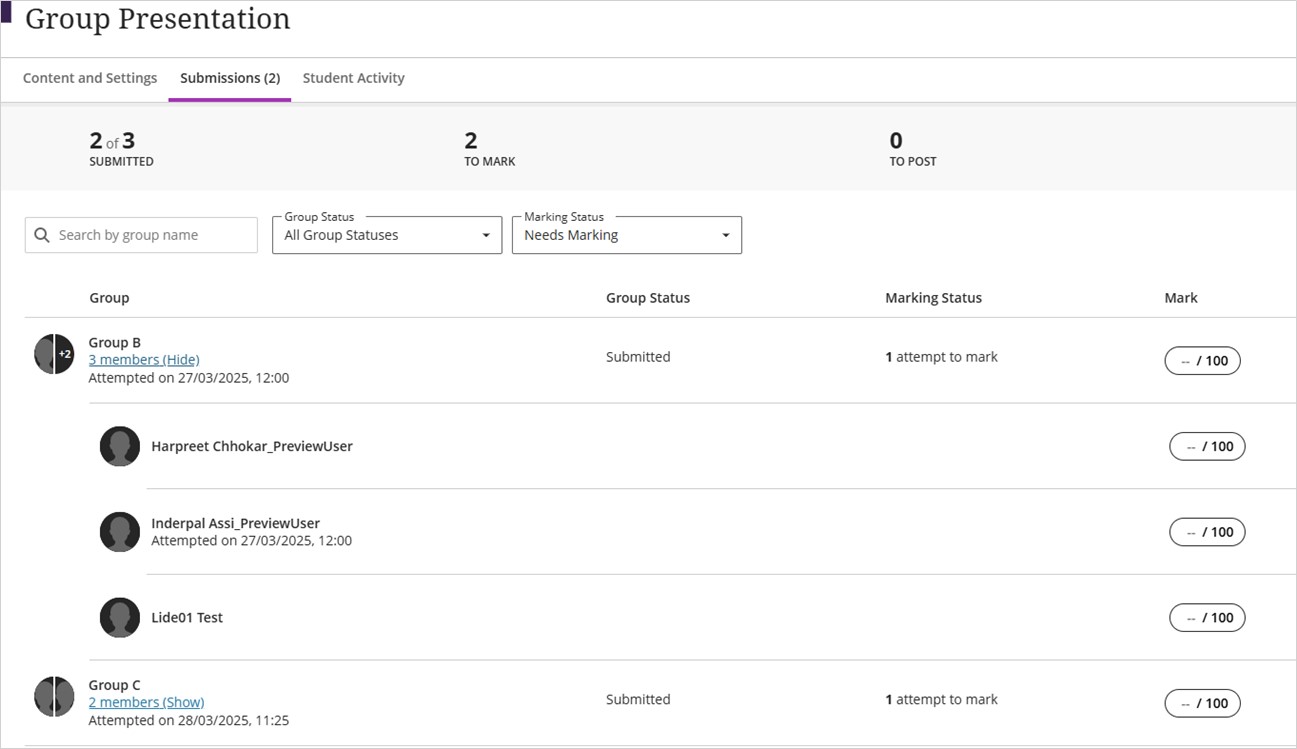Open the Group Status dropdown
The height and width of the screenshot is (749, 1297).
[x=387, y=235]
